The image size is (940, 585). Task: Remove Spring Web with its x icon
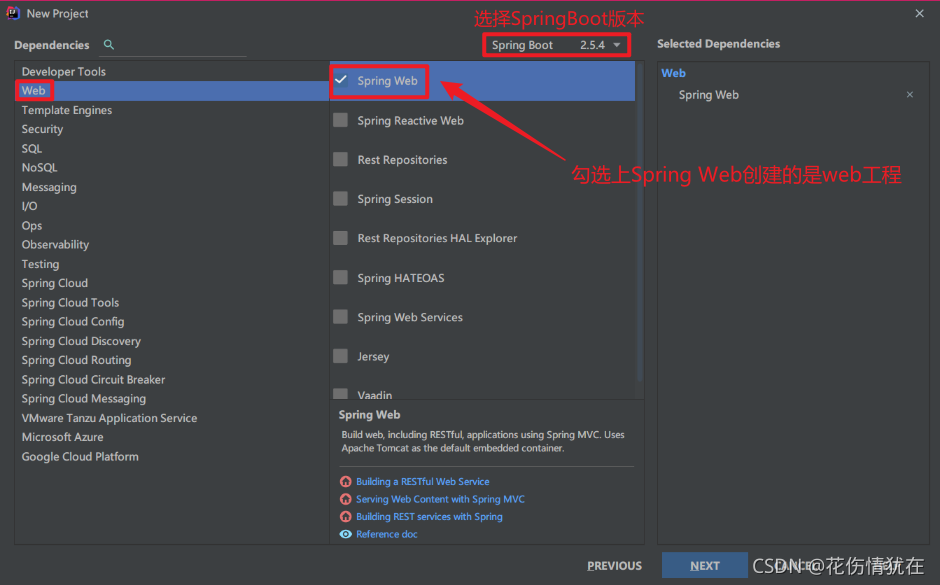point(909,95)
